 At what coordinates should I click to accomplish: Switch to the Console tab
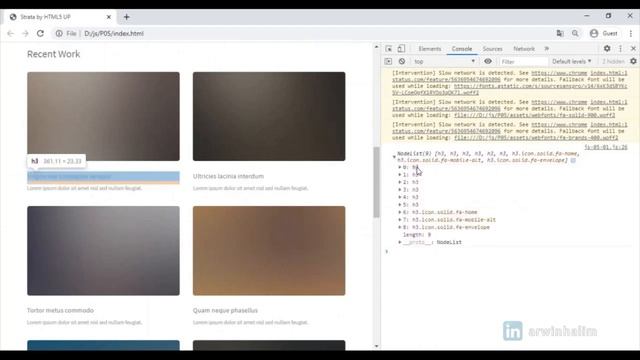click(x=462, y=49)
